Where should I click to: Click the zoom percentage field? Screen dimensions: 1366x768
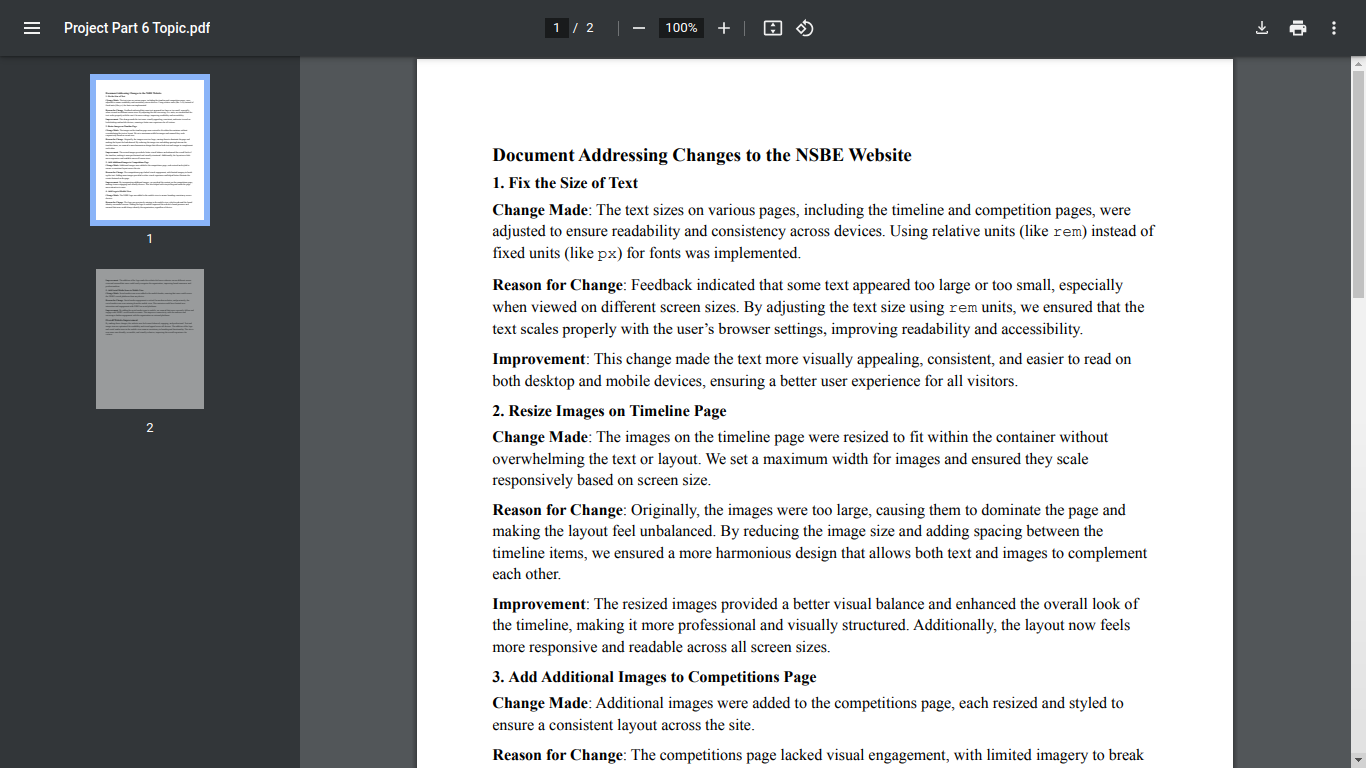click(681, 28)
